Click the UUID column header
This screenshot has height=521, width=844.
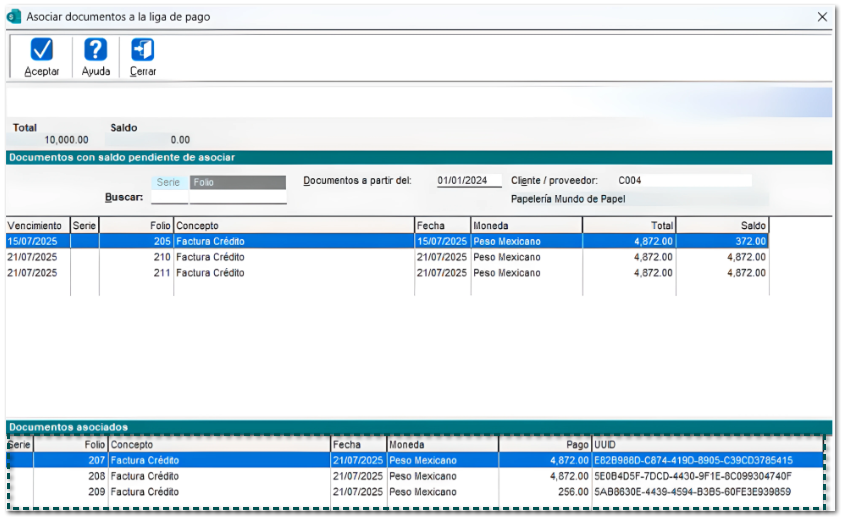click(x=706, y=444)
